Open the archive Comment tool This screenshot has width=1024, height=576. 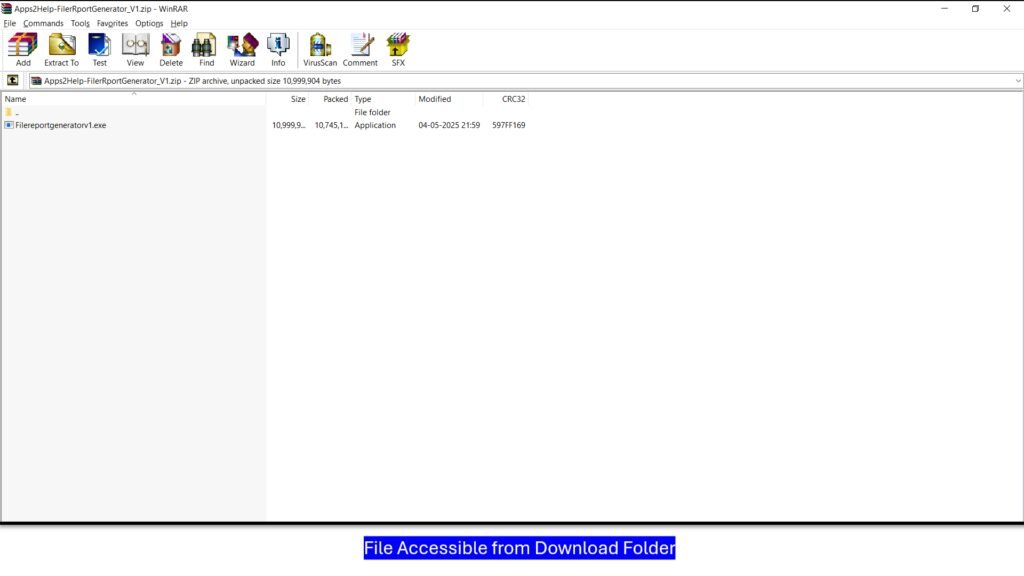click(x=360, y=49)
